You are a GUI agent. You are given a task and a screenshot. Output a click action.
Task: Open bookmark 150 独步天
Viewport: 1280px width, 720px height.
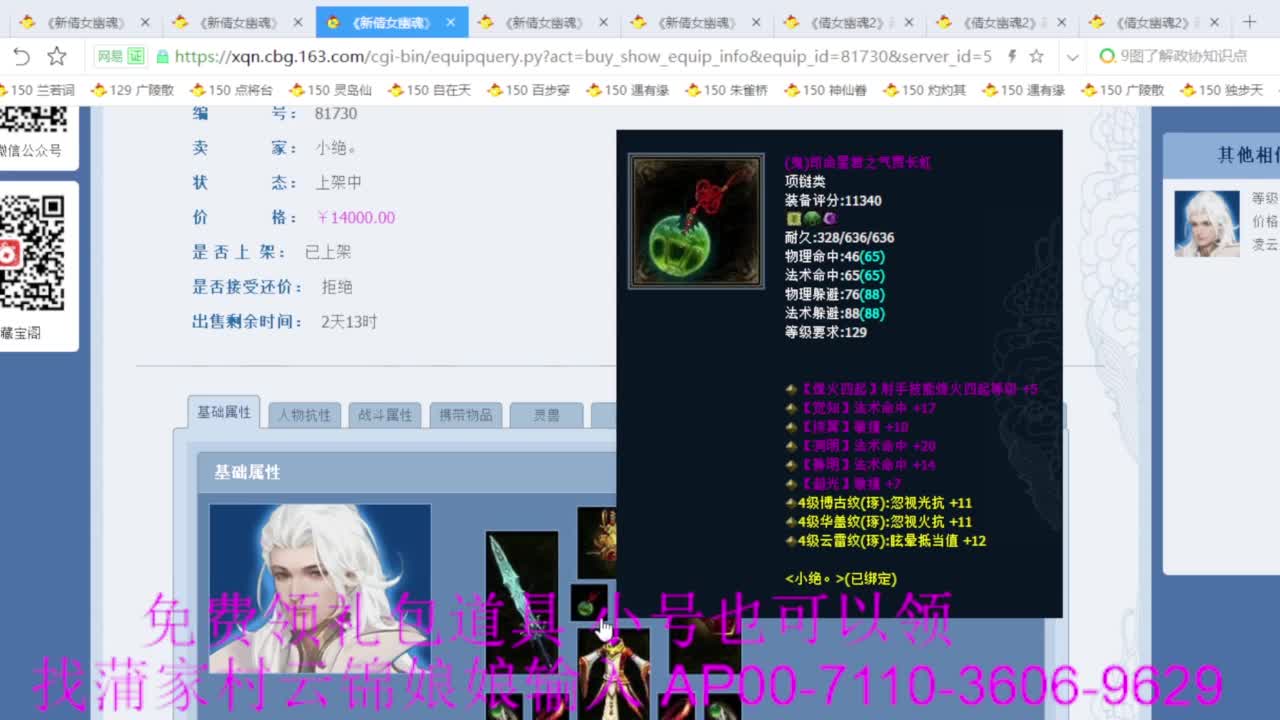tap(1221, 90)
